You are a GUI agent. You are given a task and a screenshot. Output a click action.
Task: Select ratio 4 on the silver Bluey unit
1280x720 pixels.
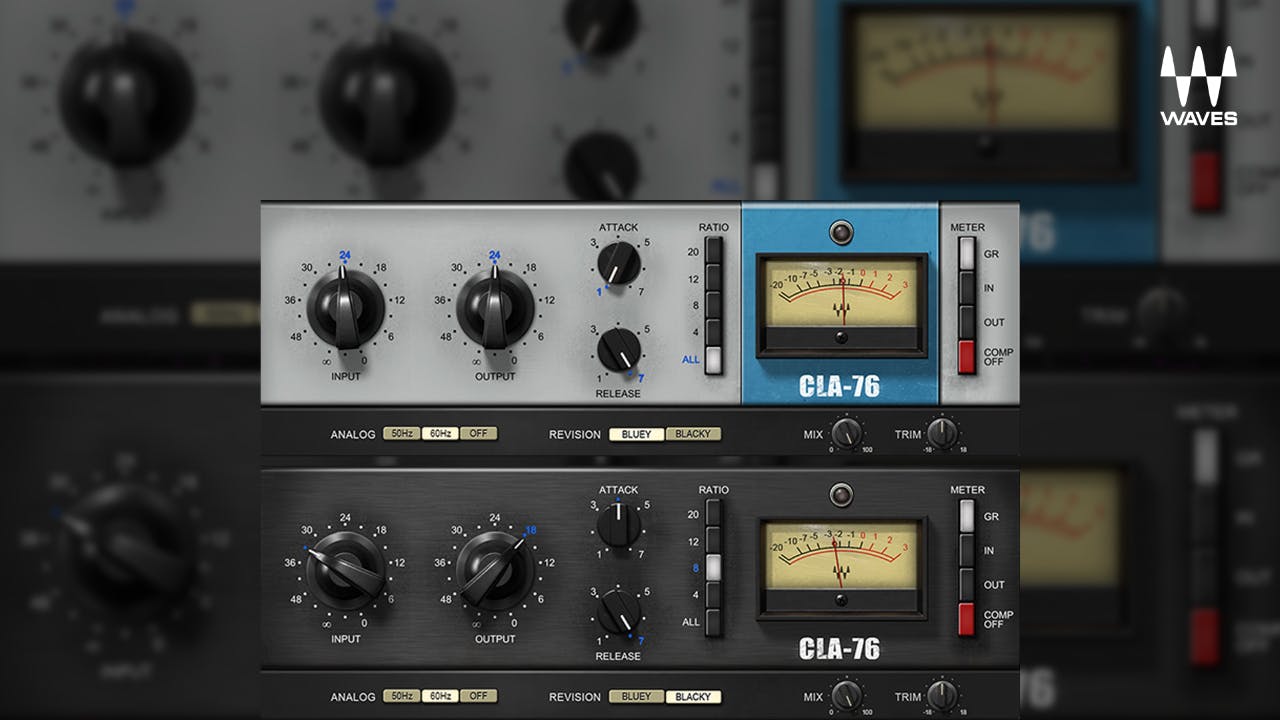pyautogui.click(x=713, y=332)
